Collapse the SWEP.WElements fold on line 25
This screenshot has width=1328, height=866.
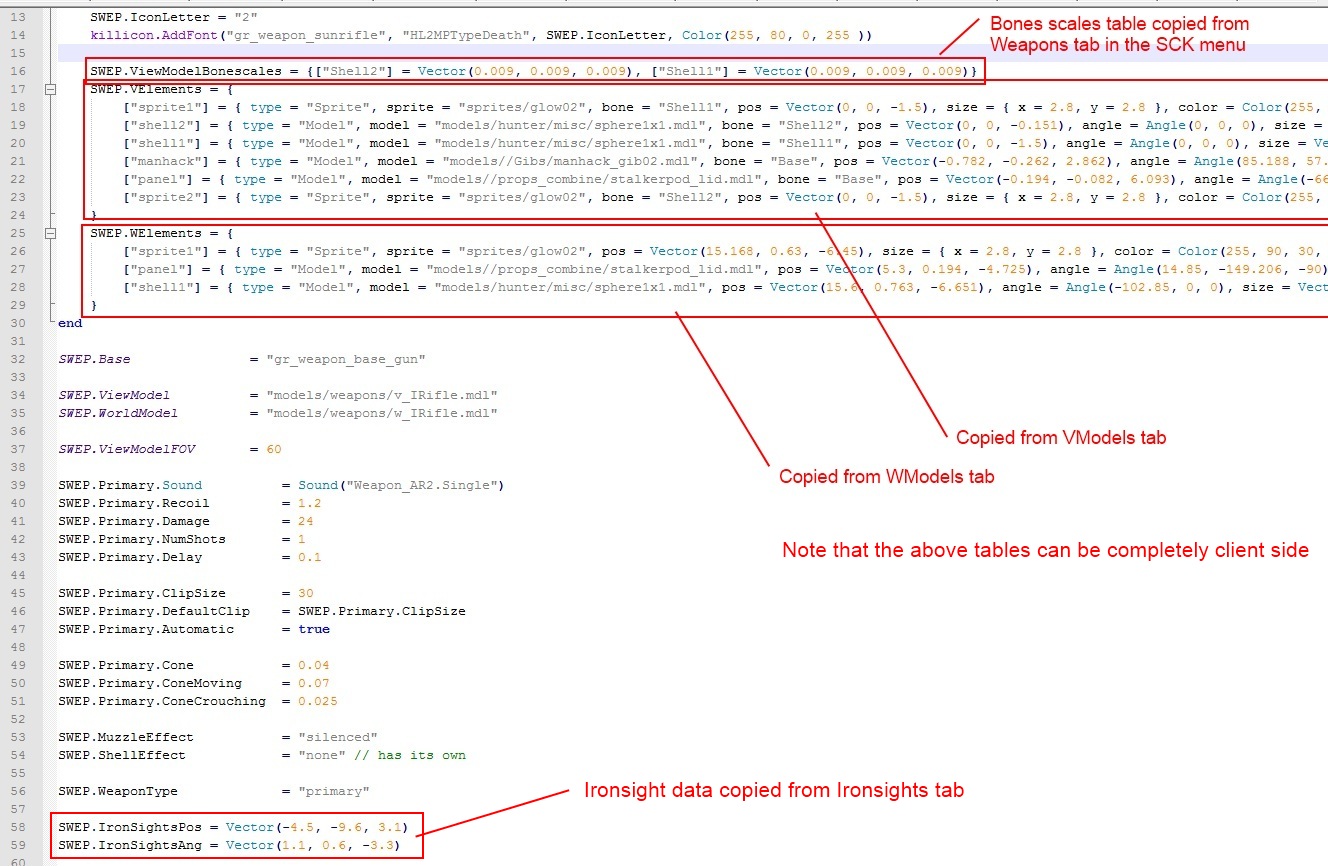49,234
